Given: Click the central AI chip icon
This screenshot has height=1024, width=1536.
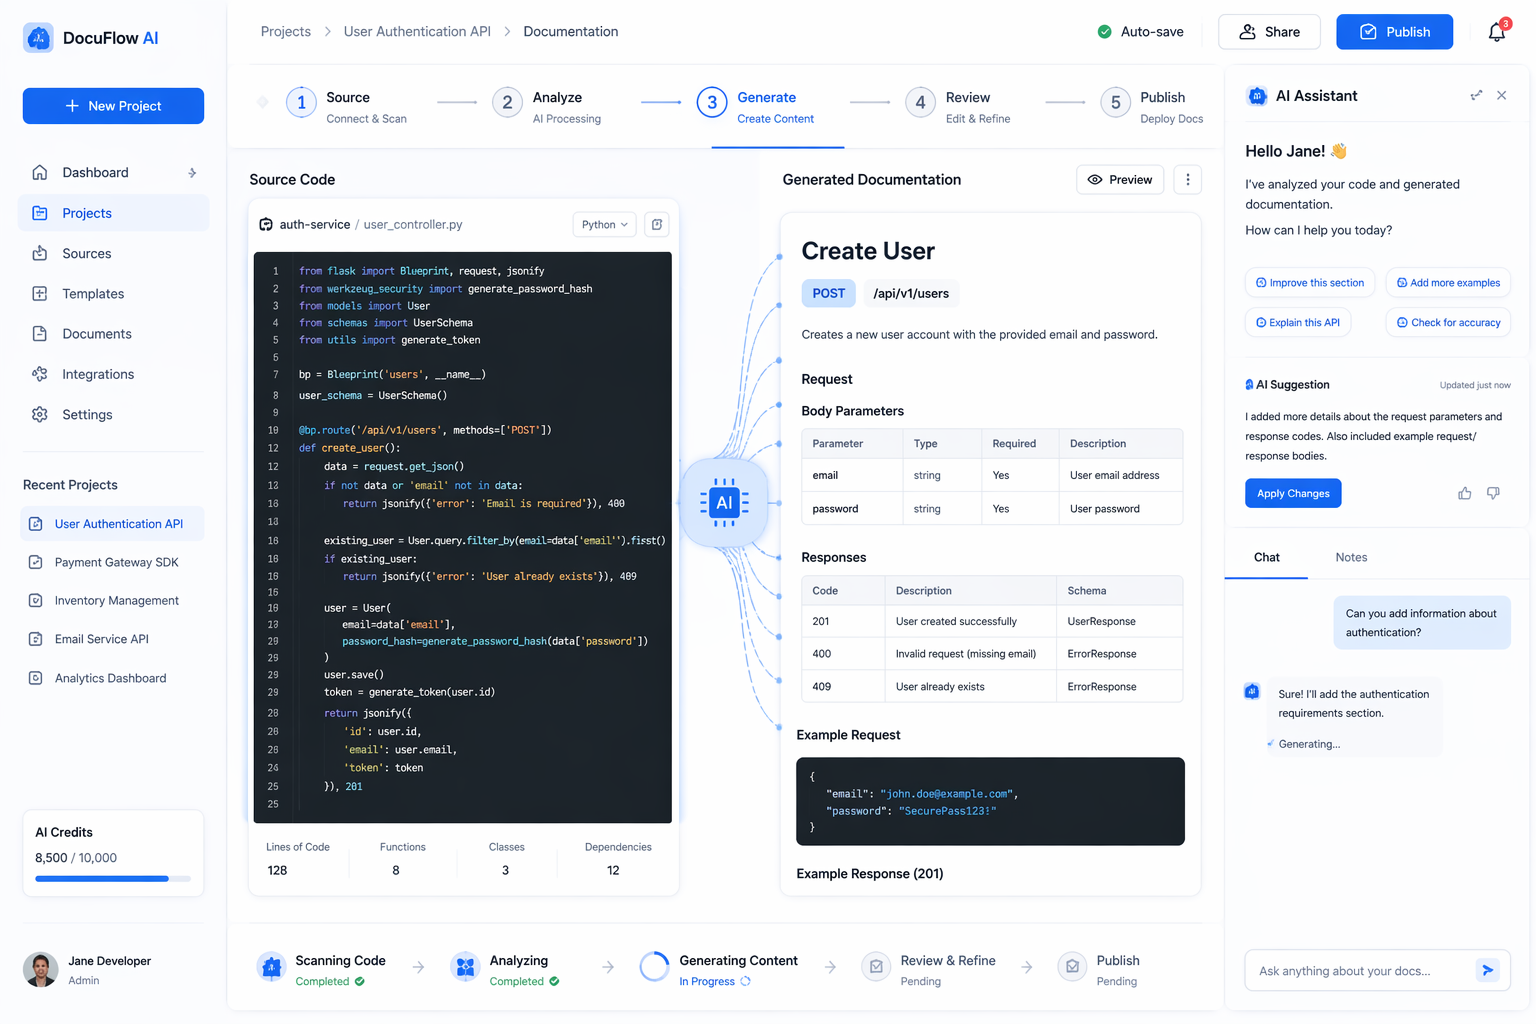Looking at the screenshot, I should [x=724, y=502].
